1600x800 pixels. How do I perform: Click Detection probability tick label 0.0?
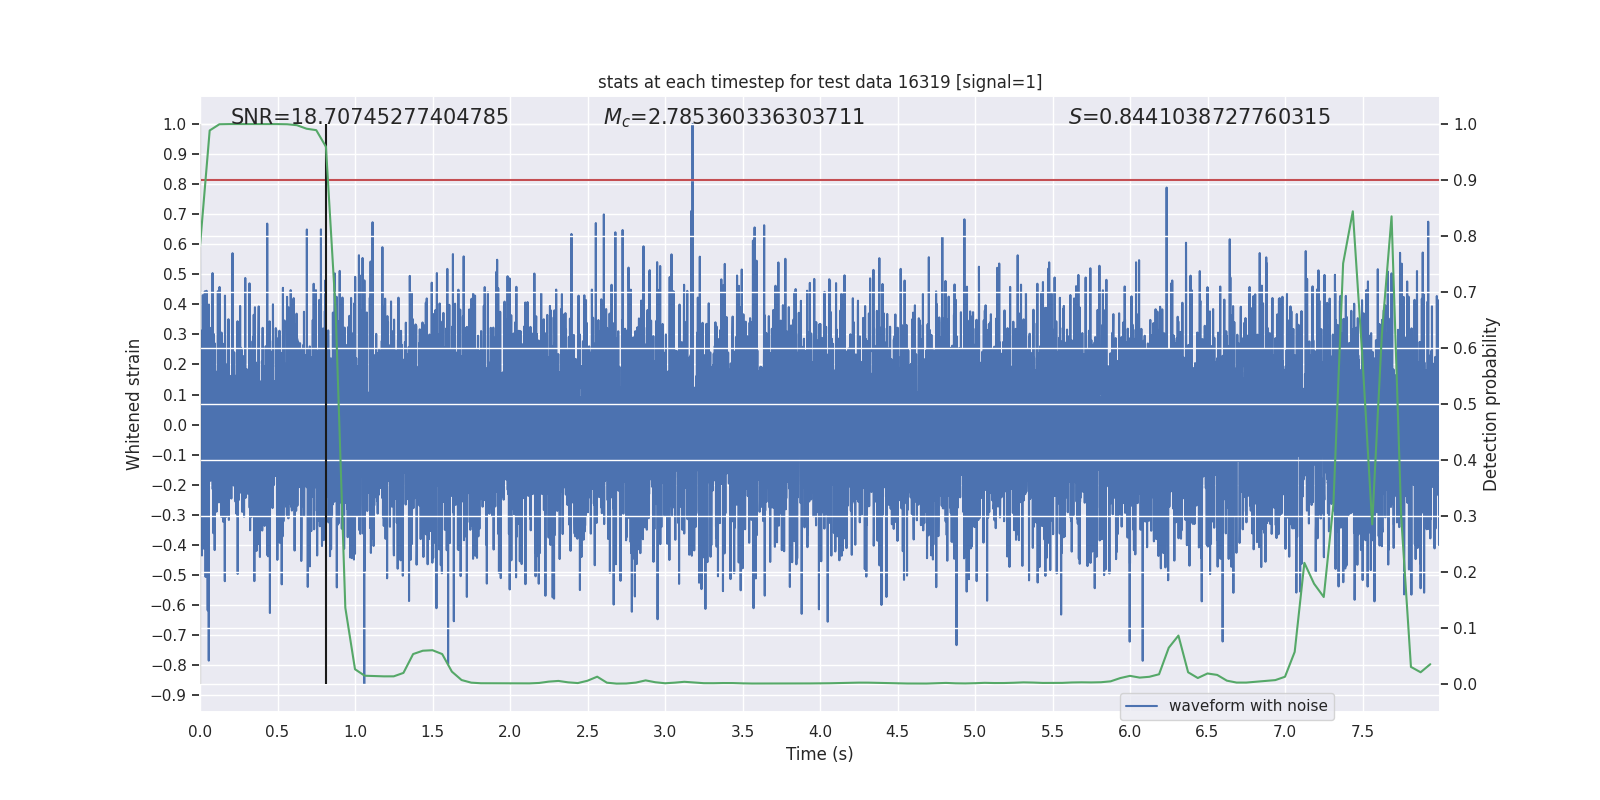click(1465, 685)
